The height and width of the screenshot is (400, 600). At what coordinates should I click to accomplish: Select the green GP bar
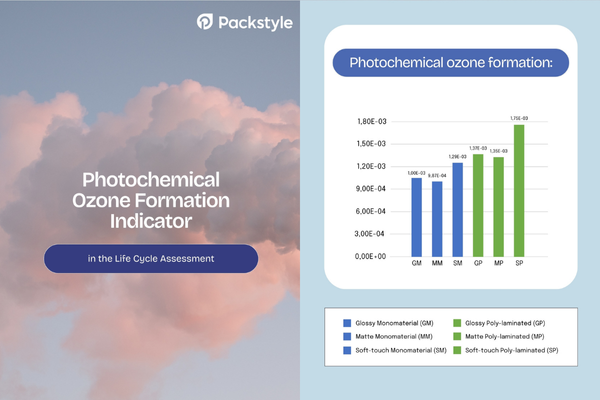pos(478,205)
